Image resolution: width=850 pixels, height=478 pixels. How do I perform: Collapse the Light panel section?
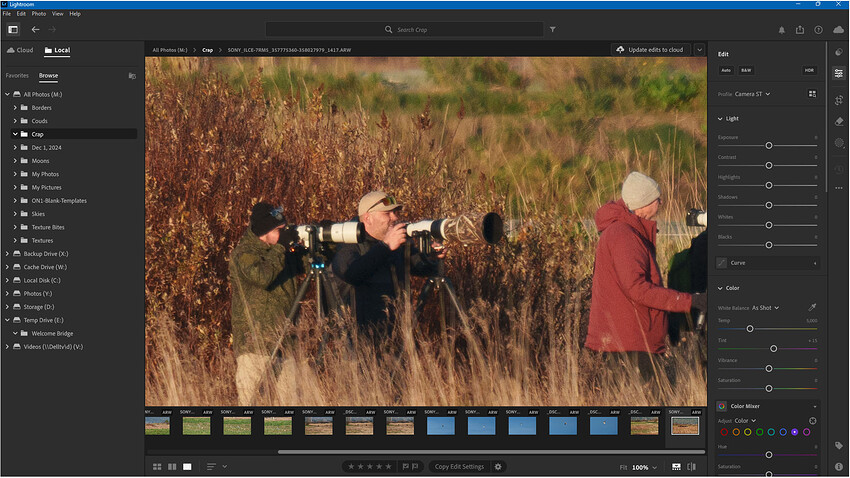point(720,118)
